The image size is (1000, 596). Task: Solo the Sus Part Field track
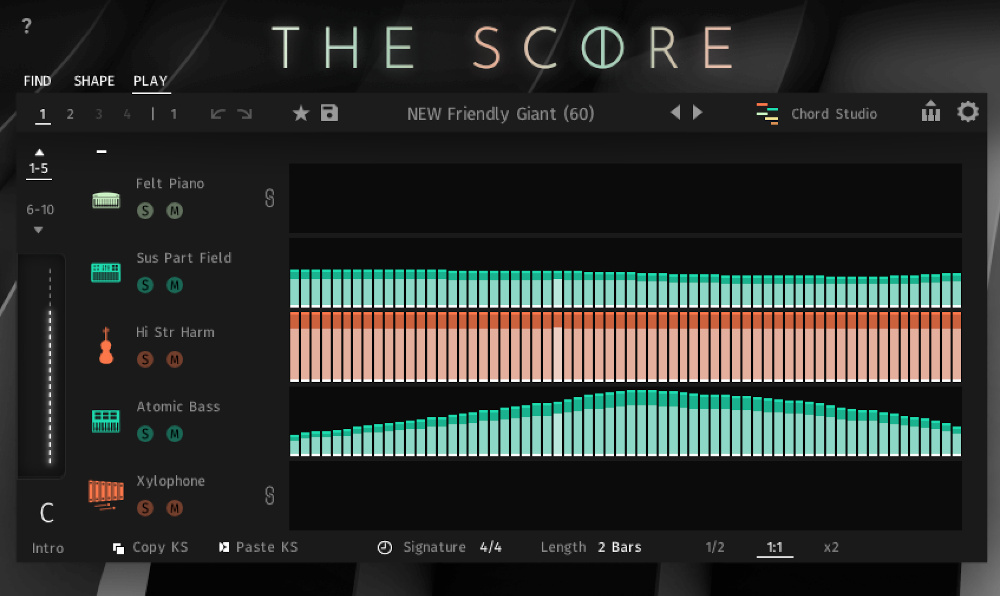145,286
